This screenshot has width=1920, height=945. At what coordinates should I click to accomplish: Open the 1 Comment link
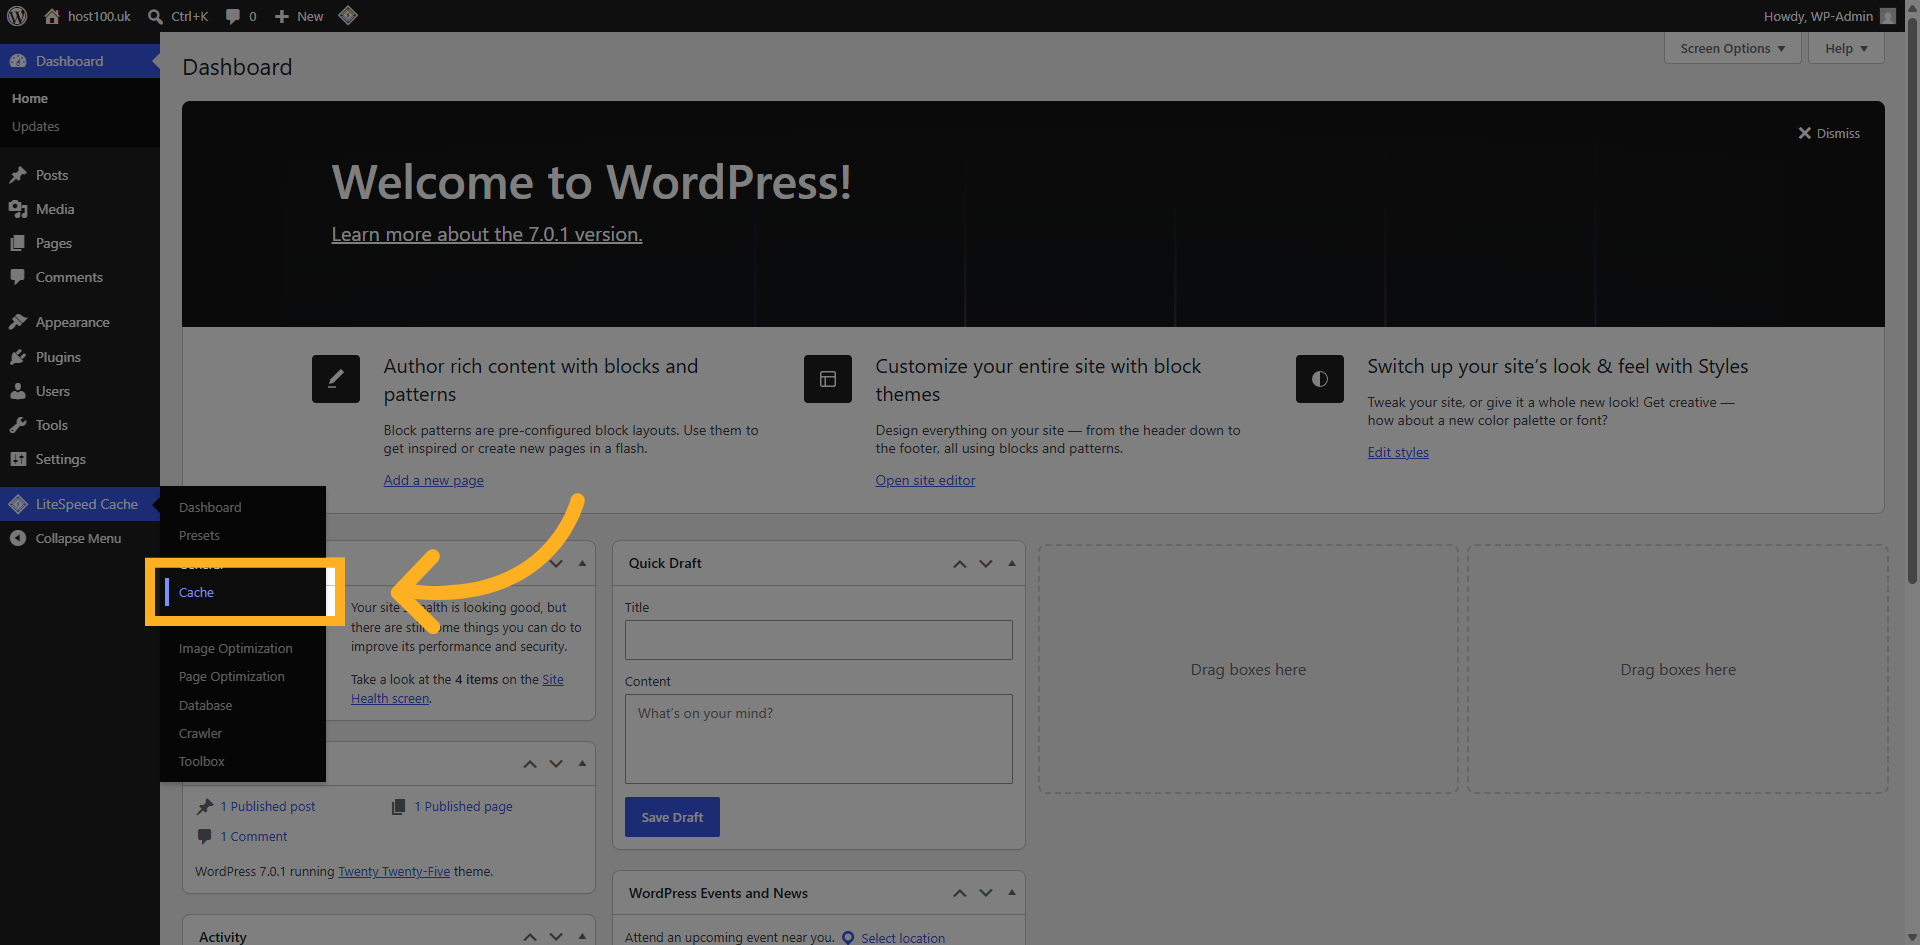click(x=254, y=836)
